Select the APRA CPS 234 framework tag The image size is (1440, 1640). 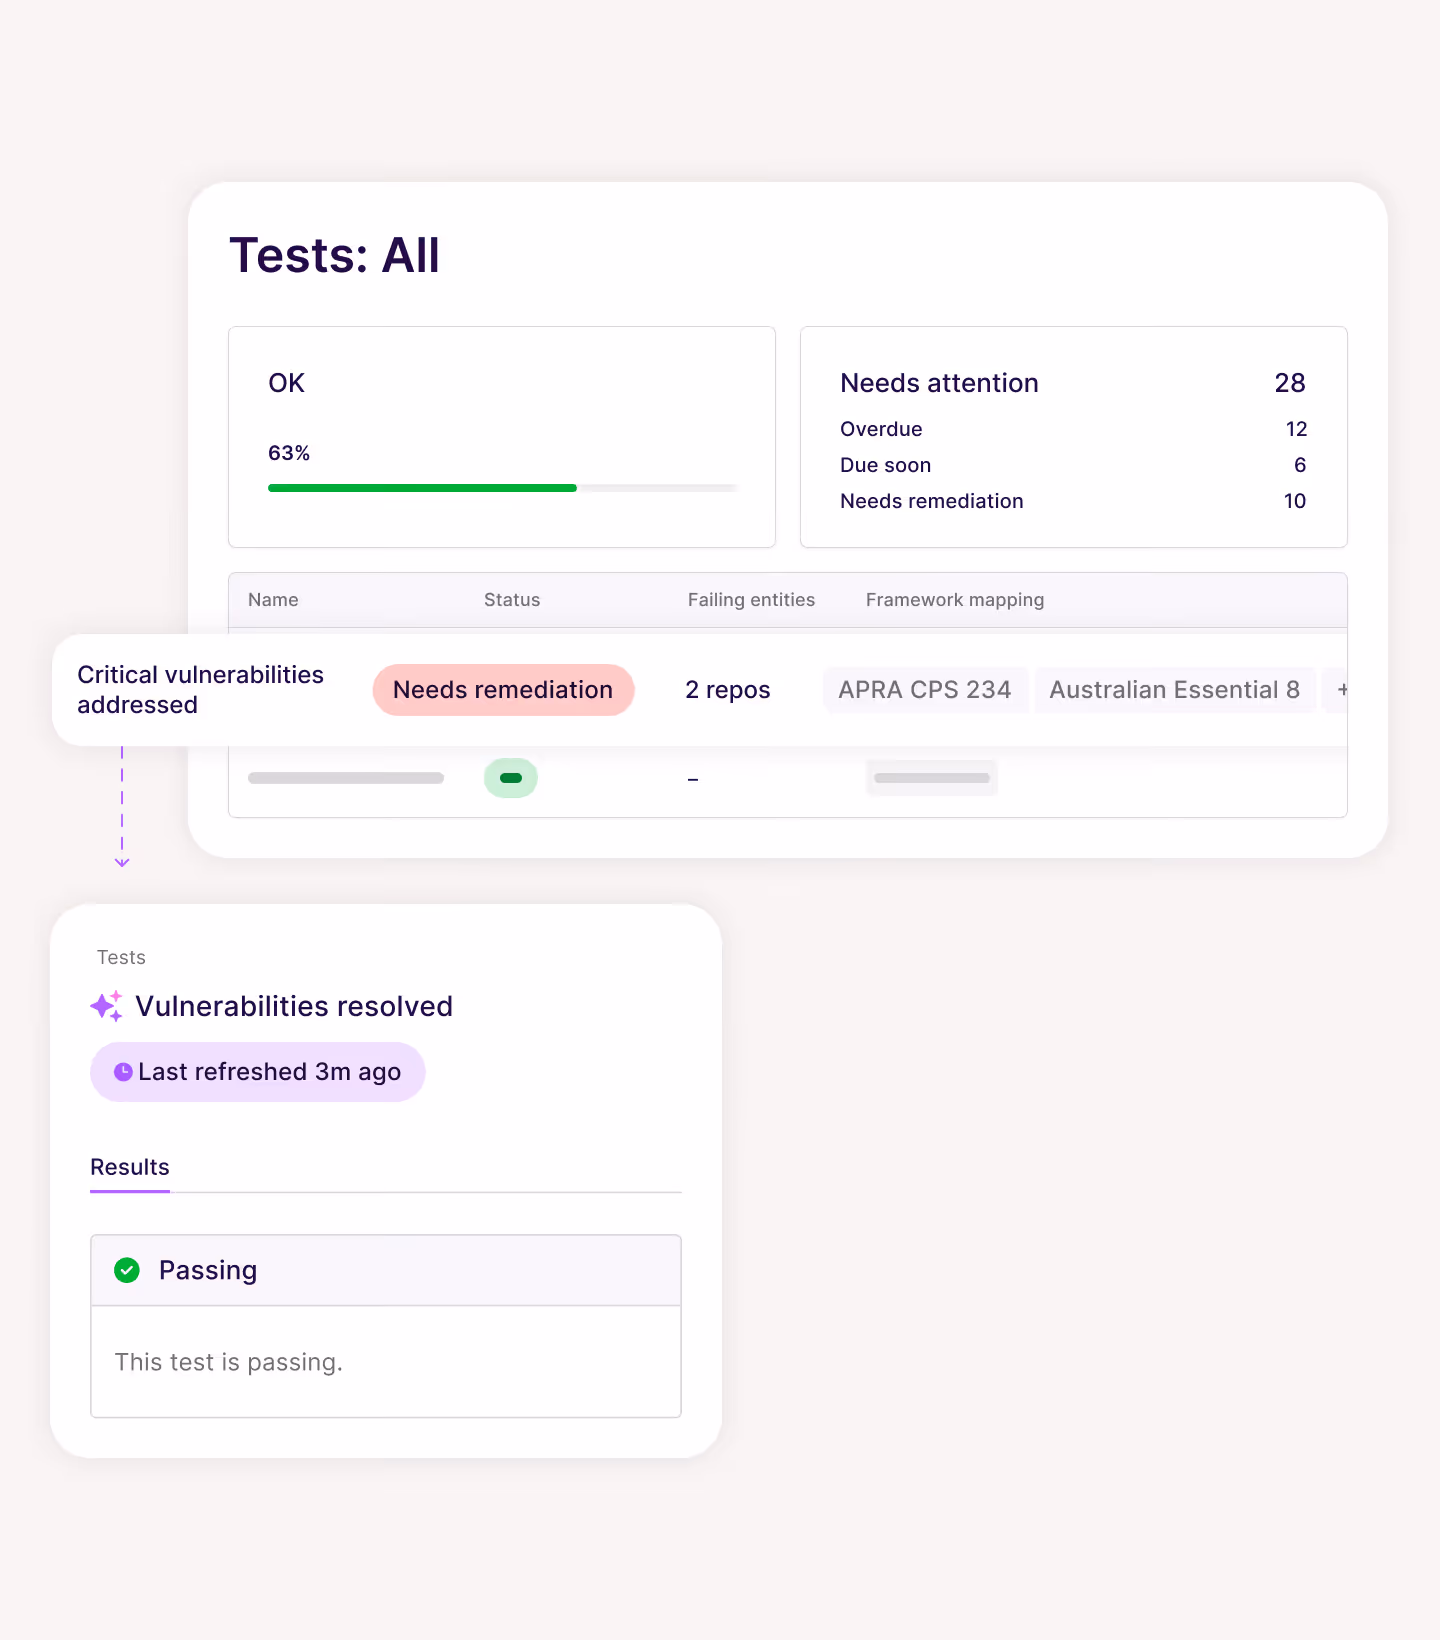coord(925,690)
